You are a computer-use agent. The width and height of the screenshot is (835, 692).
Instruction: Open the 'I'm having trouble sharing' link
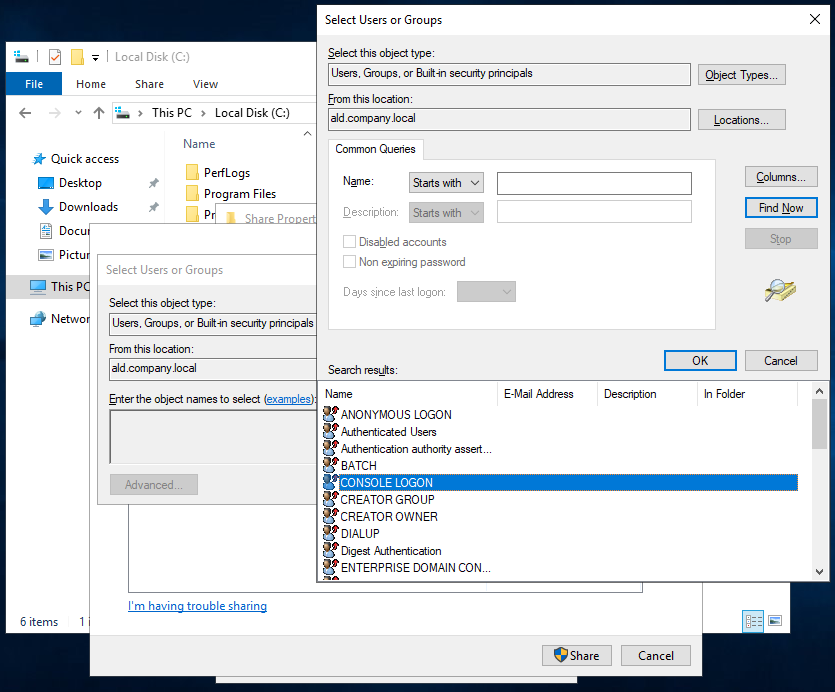(x=198, y=606)
